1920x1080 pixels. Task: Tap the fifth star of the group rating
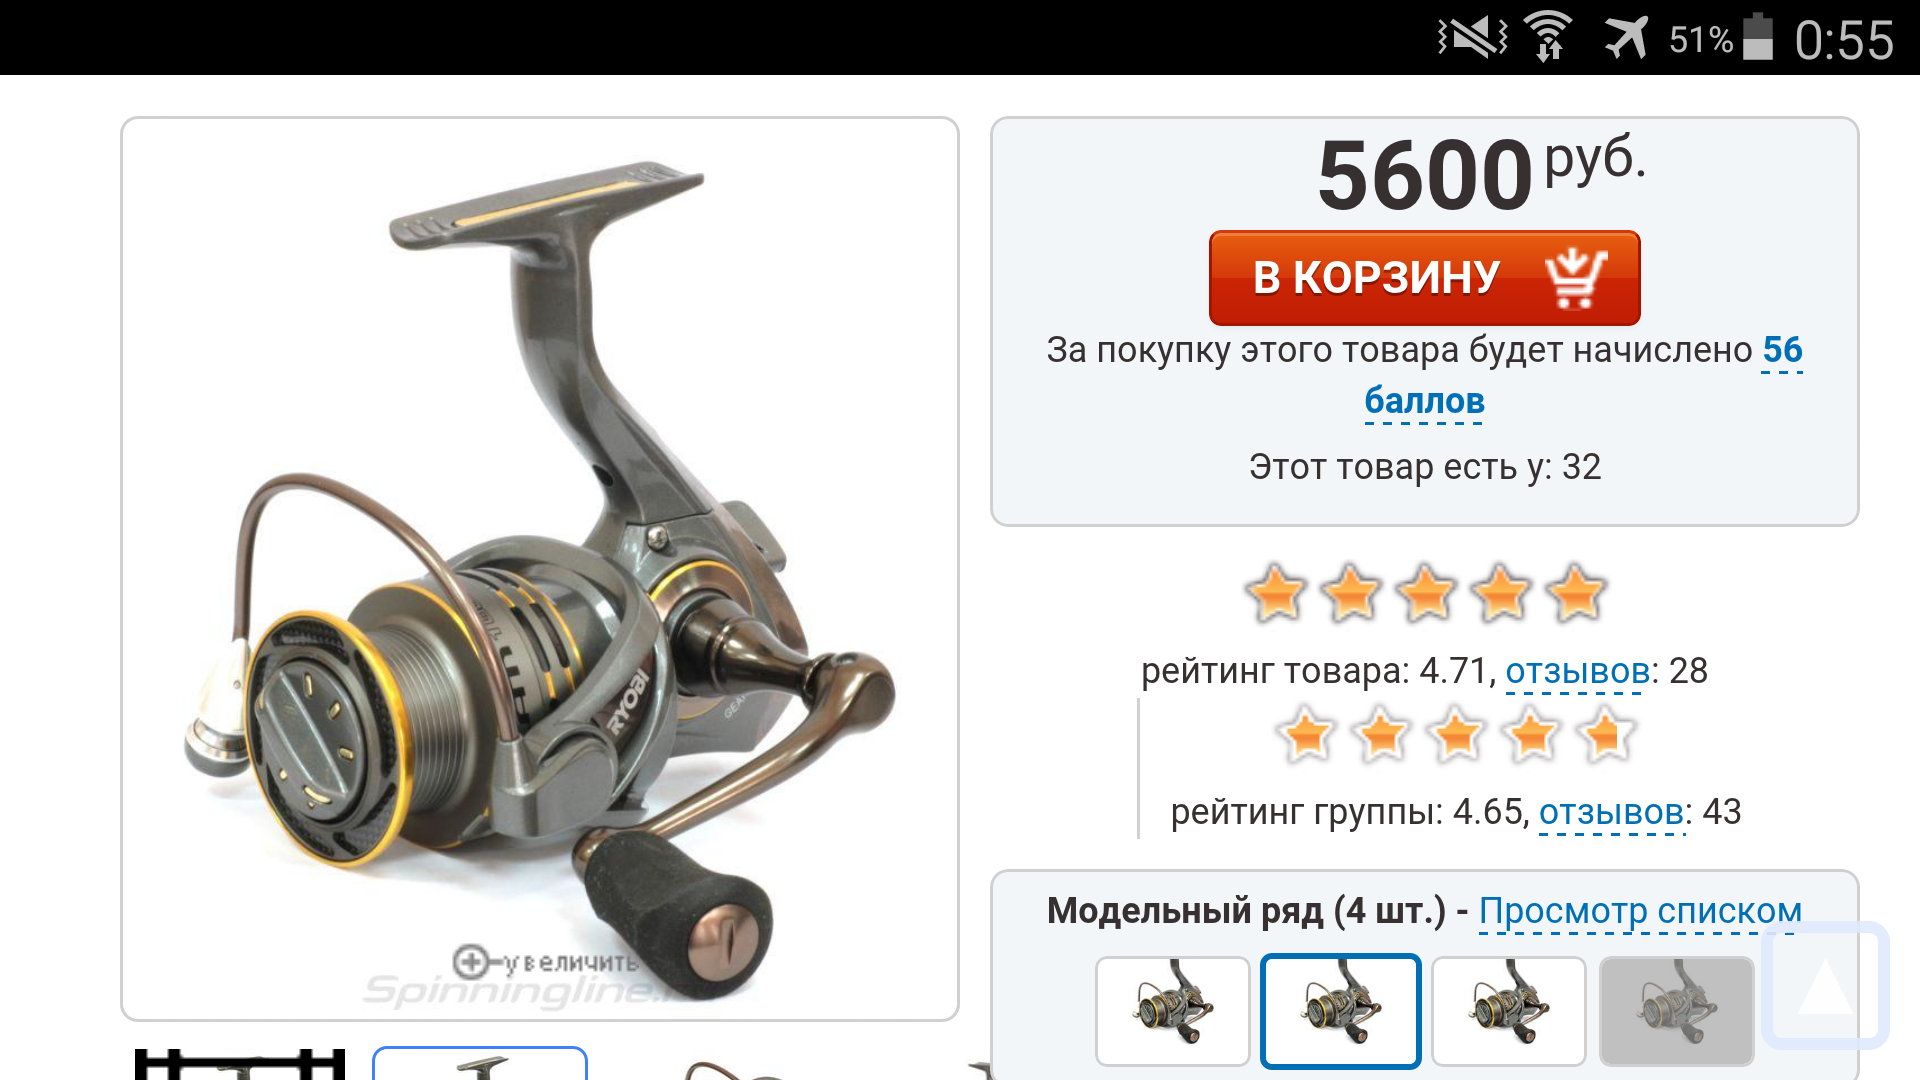coord(1606,735)
